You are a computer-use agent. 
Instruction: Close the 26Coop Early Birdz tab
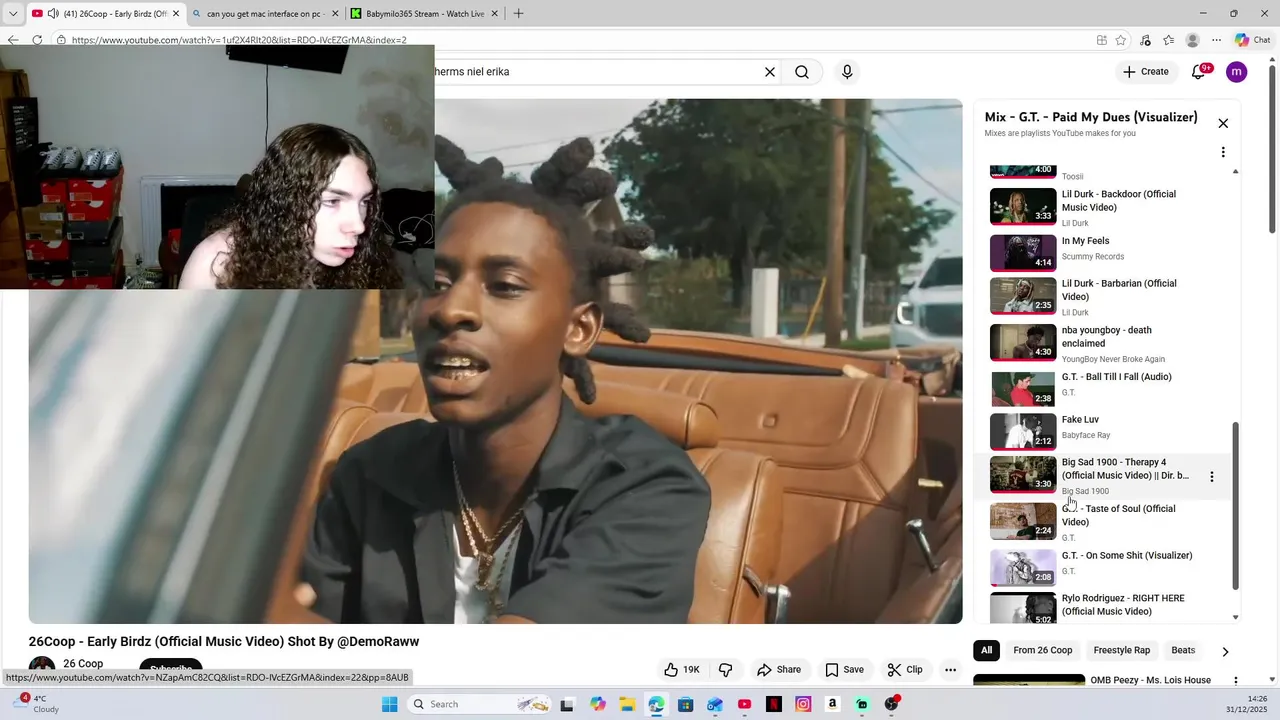point(176,14)
